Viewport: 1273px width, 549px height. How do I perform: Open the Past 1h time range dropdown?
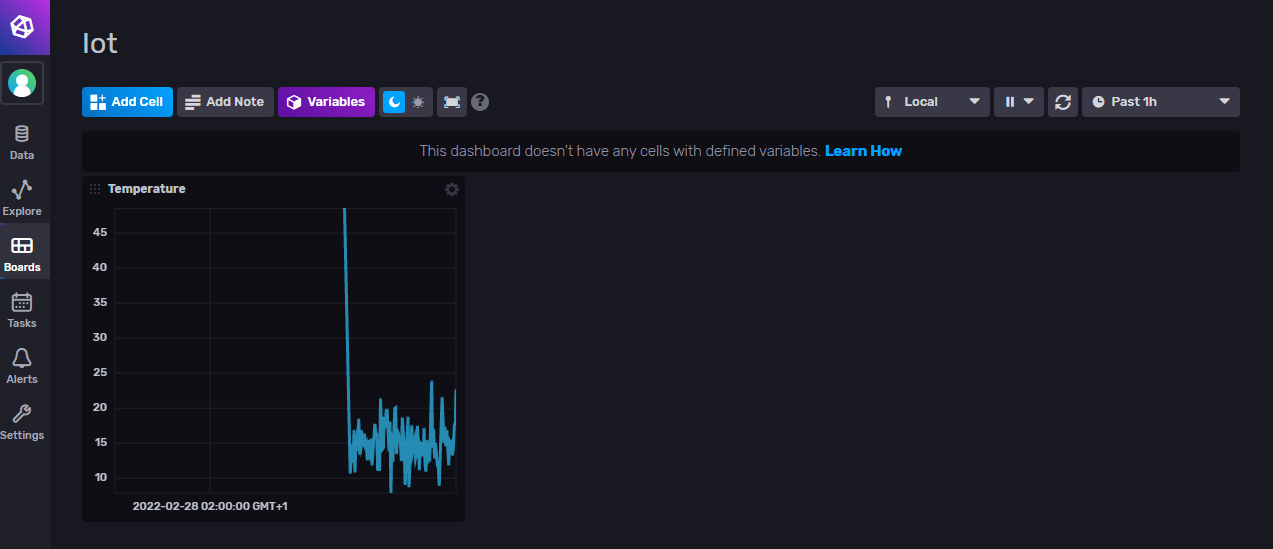pos(1161,102)
